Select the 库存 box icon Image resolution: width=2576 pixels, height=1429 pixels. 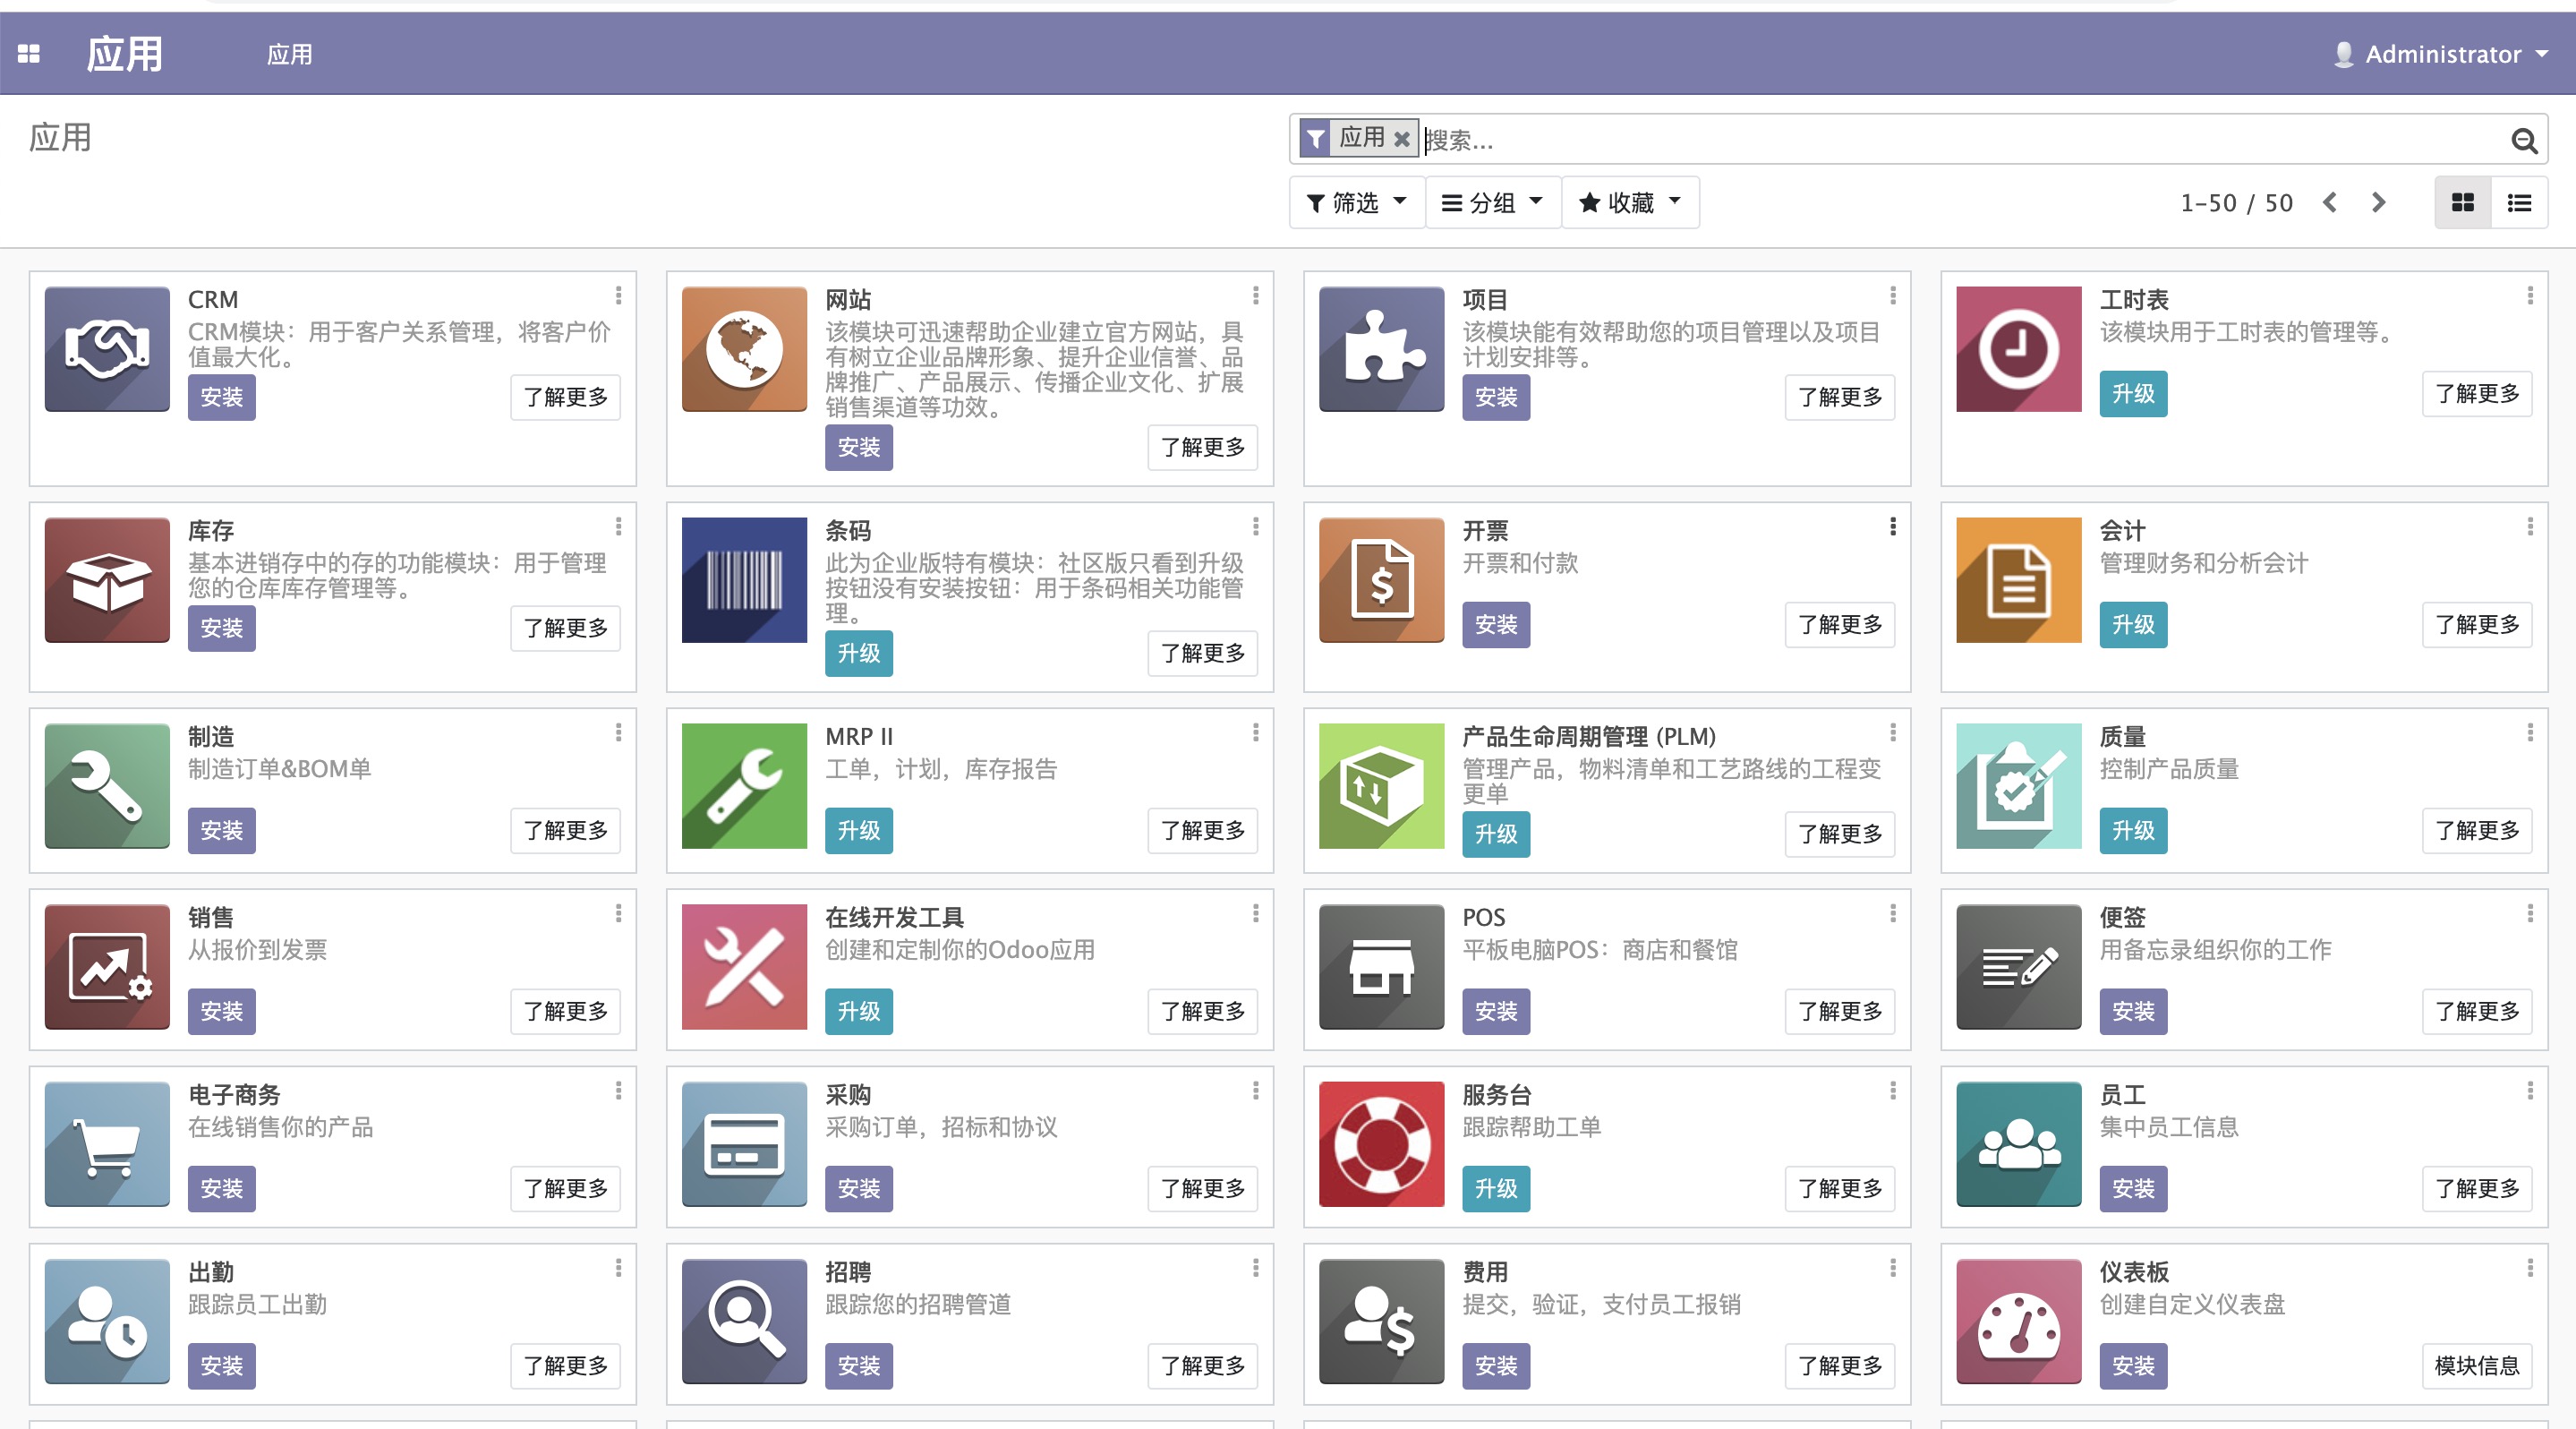[x=107, y=580]
